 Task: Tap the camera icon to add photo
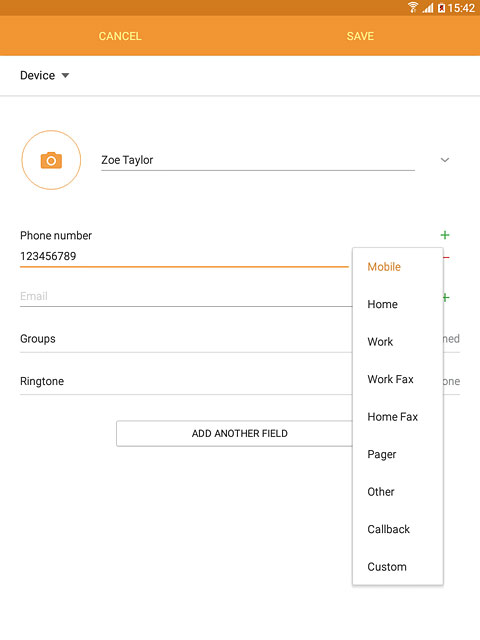tap(51, 160)
